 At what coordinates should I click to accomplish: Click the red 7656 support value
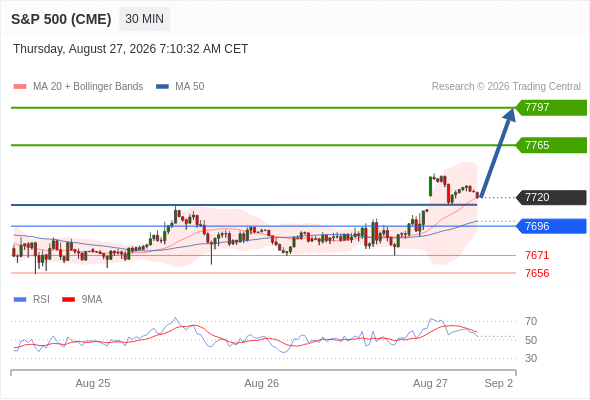click(537, 273)
